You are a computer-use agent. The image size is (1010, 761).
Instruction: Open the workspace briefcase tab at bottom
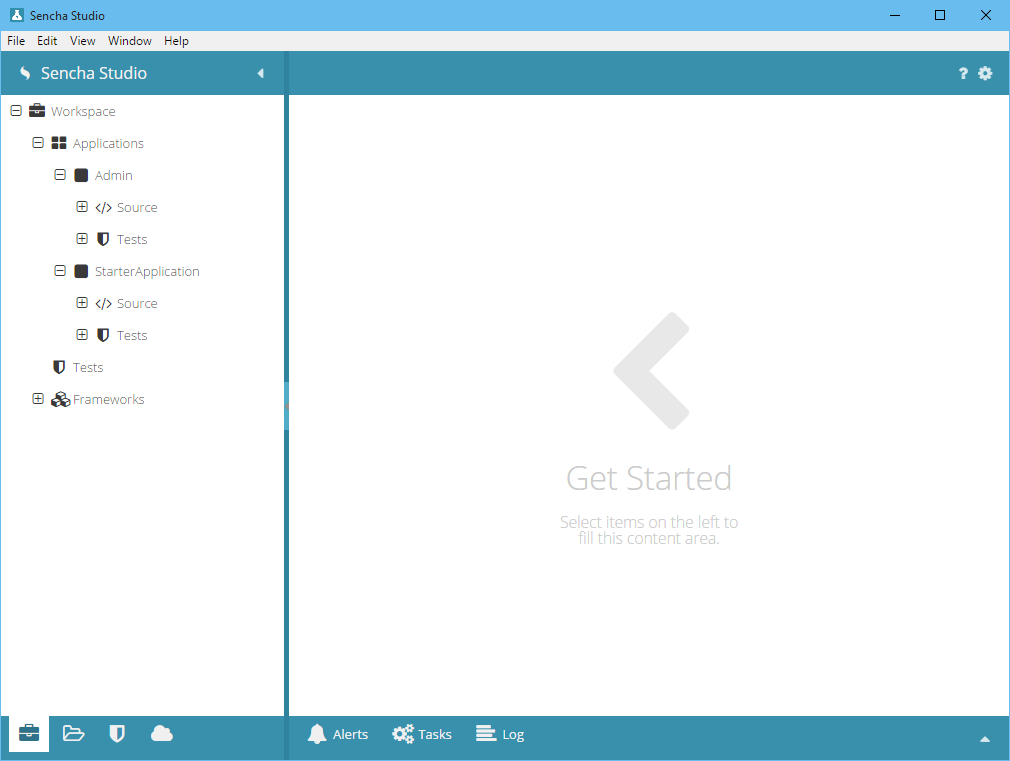pyautogui.click(x=29, y=733)
